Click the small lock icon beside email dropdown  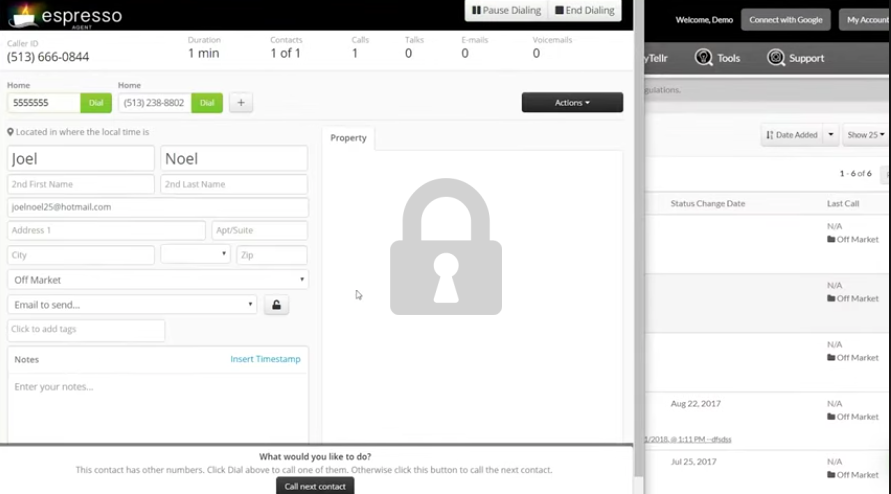click(x=276, y=305)
